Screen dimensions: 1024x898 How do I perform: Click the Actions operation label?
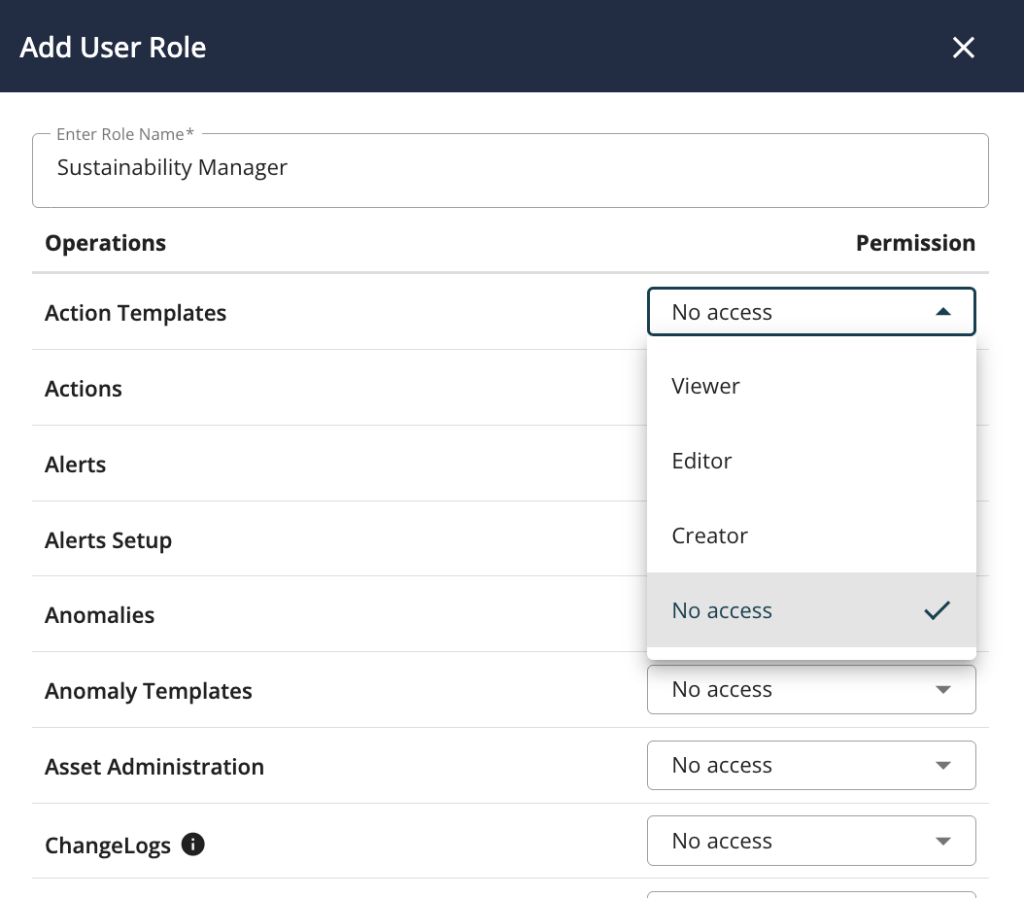point(83,389)
